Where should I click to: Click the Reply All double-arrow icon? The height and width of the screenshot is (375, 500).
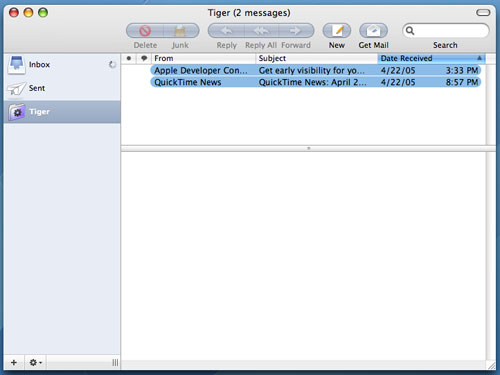coord(261,31)
